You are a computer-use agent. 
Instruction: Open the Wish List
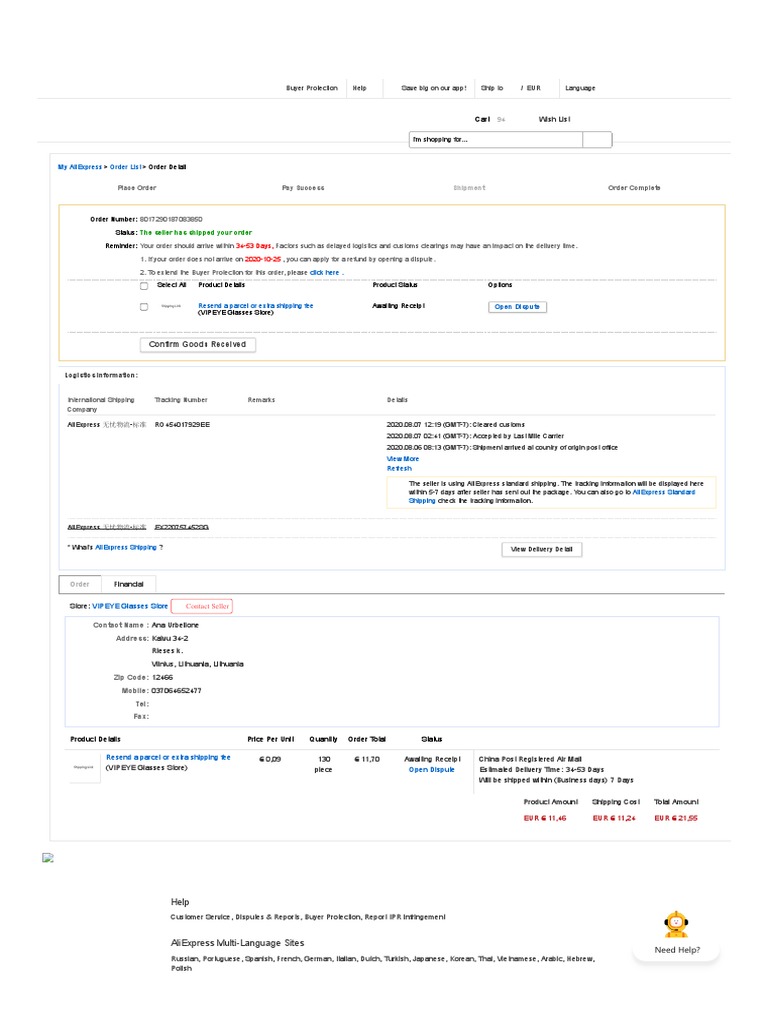[554, 120]
